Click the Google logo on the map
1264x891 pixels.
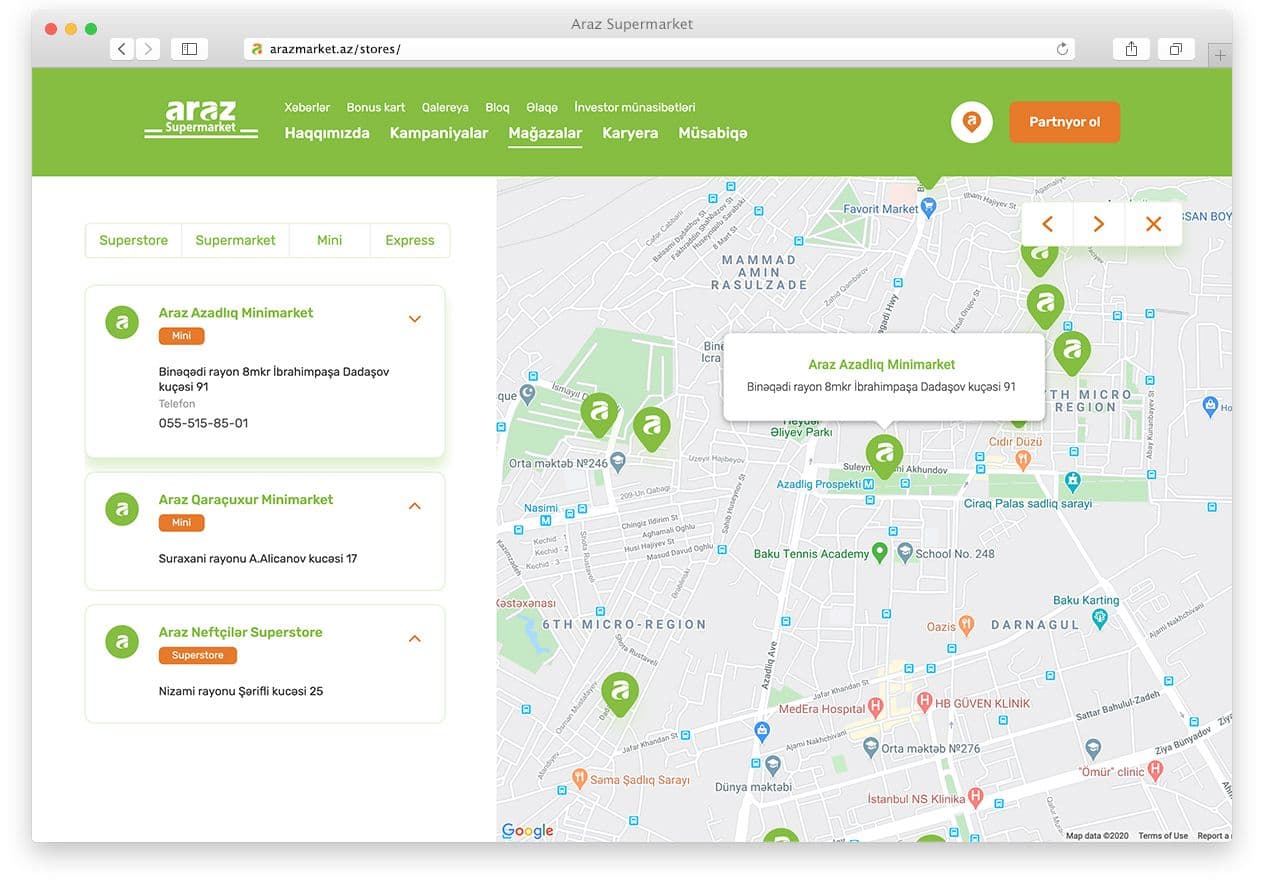[527, 831]
